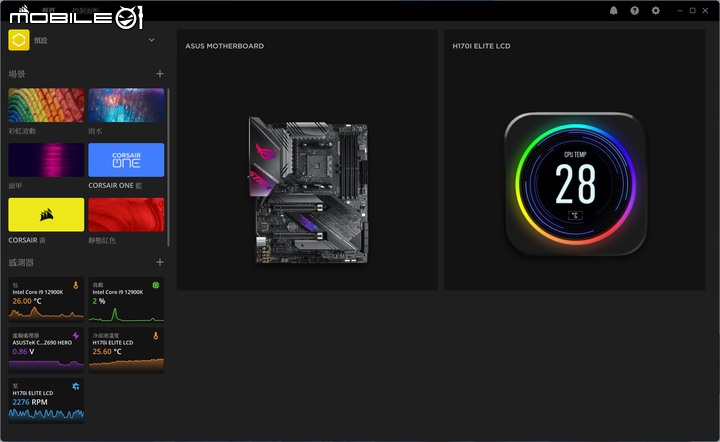Open the help question mark icon
The width and height of the screenshot is (720, 442).
click(x=635, y=11)
